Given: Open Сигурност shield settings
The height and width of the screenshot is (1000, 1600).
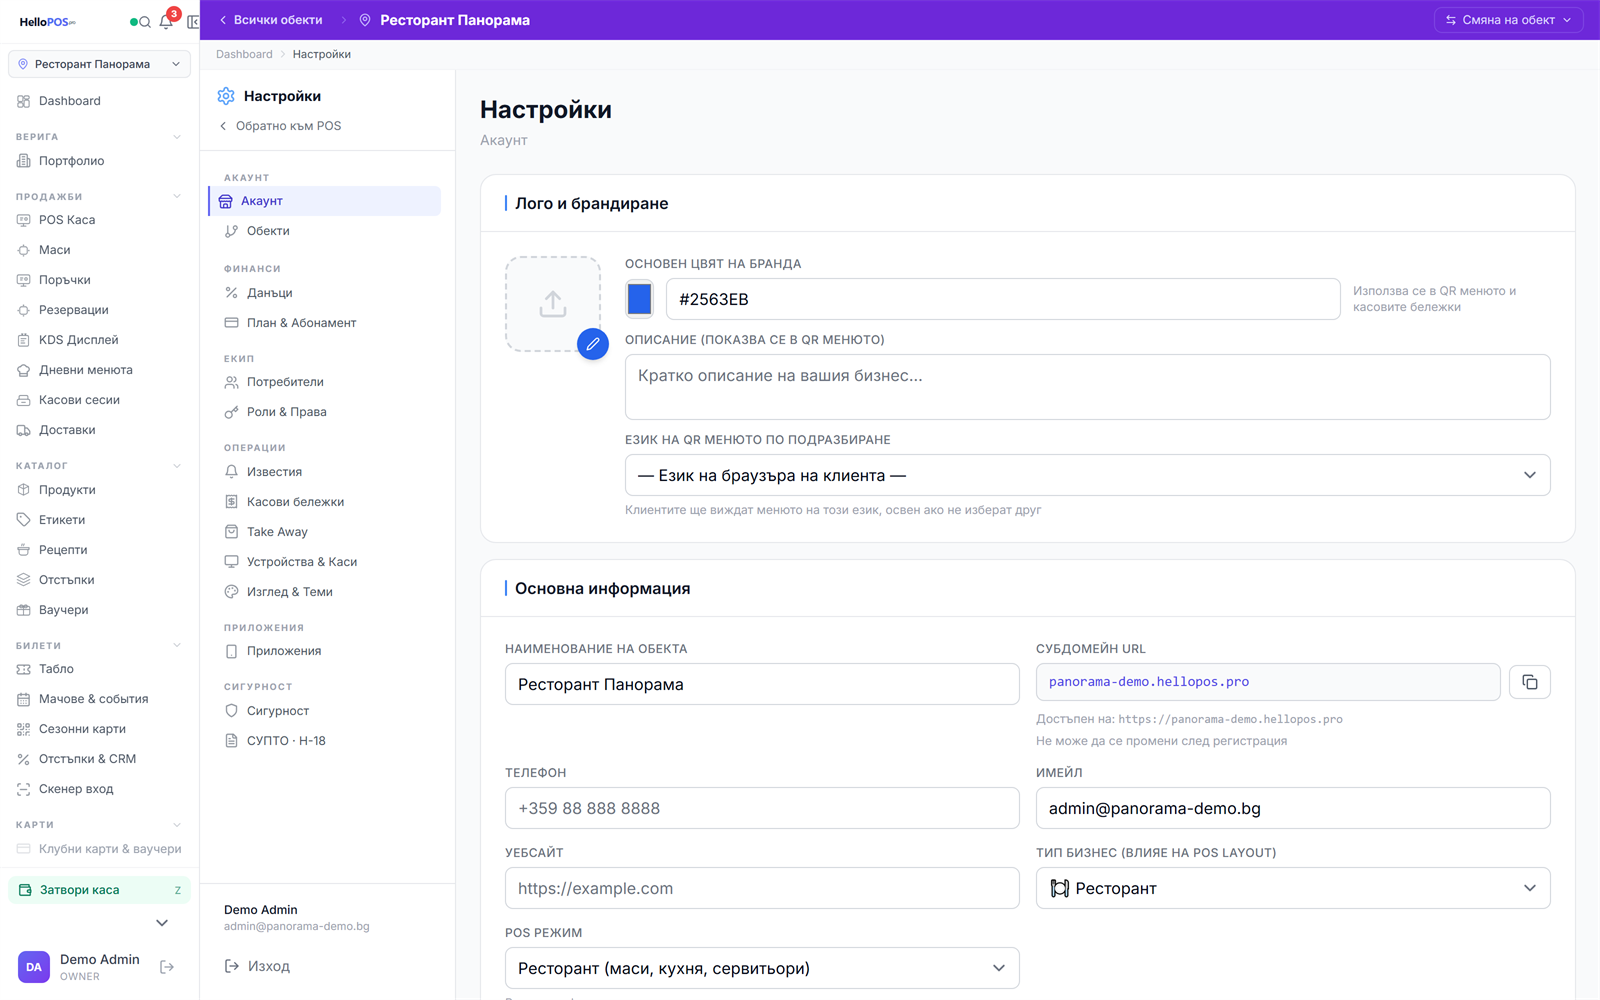Looking at the screenshot, I should click(x=324, y=711).
